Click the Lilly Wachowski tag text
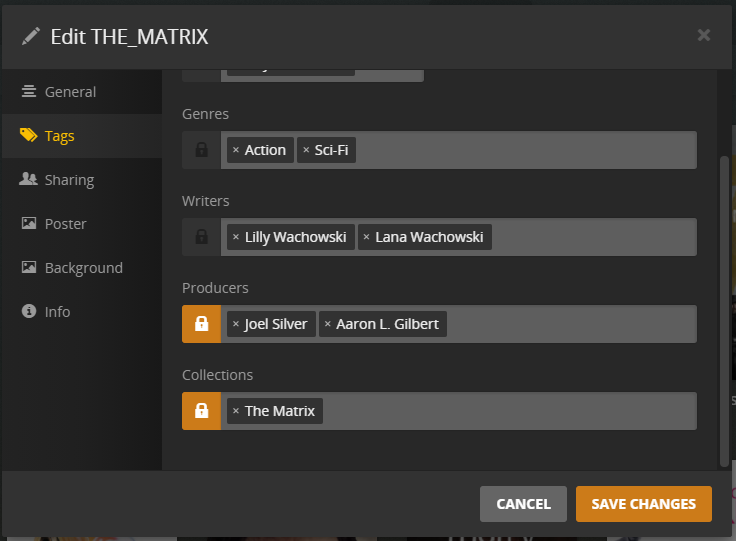 [x=296, y=237]
